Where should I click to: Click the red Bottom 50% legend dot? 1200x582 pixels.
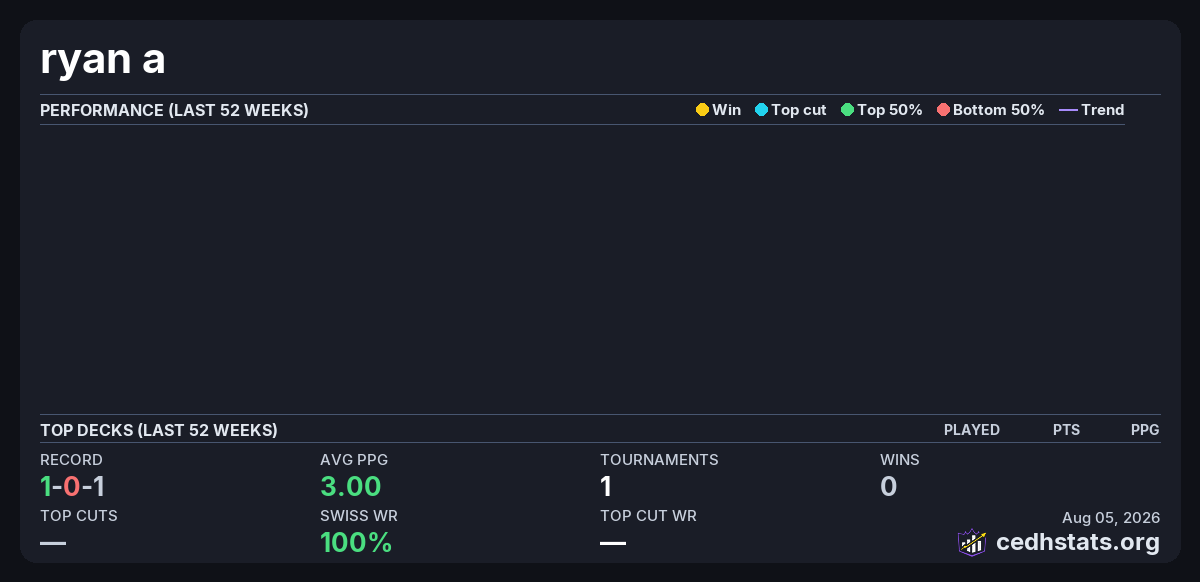coord(943,110)
